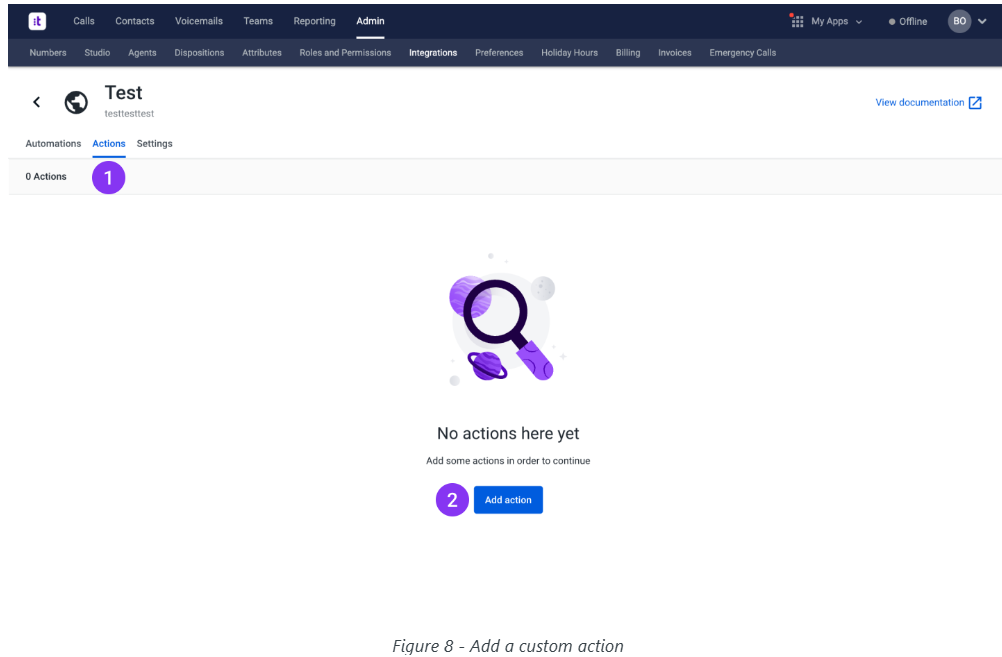This screenshot has height=657, width=1002.
Task: Click the external link icon next to View documentation
Action: click(x=975, y=101)
